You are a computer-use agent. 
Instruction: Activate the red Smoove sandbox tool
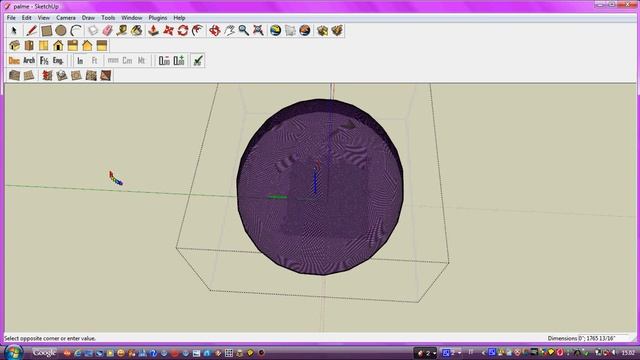pos(47,76)
